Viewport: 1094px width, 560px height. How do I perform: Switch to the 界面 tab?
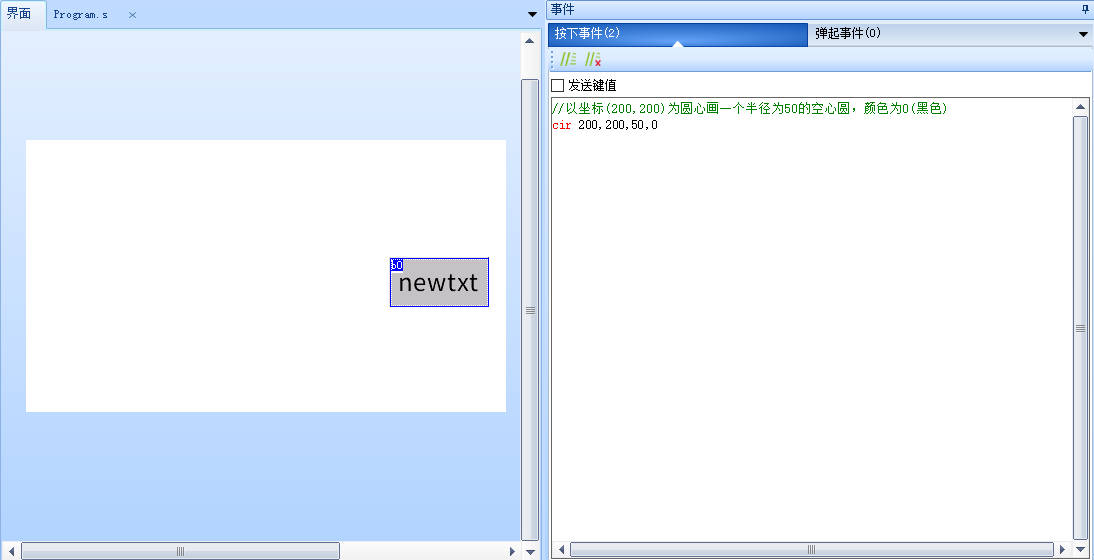(x=20, y=14)
